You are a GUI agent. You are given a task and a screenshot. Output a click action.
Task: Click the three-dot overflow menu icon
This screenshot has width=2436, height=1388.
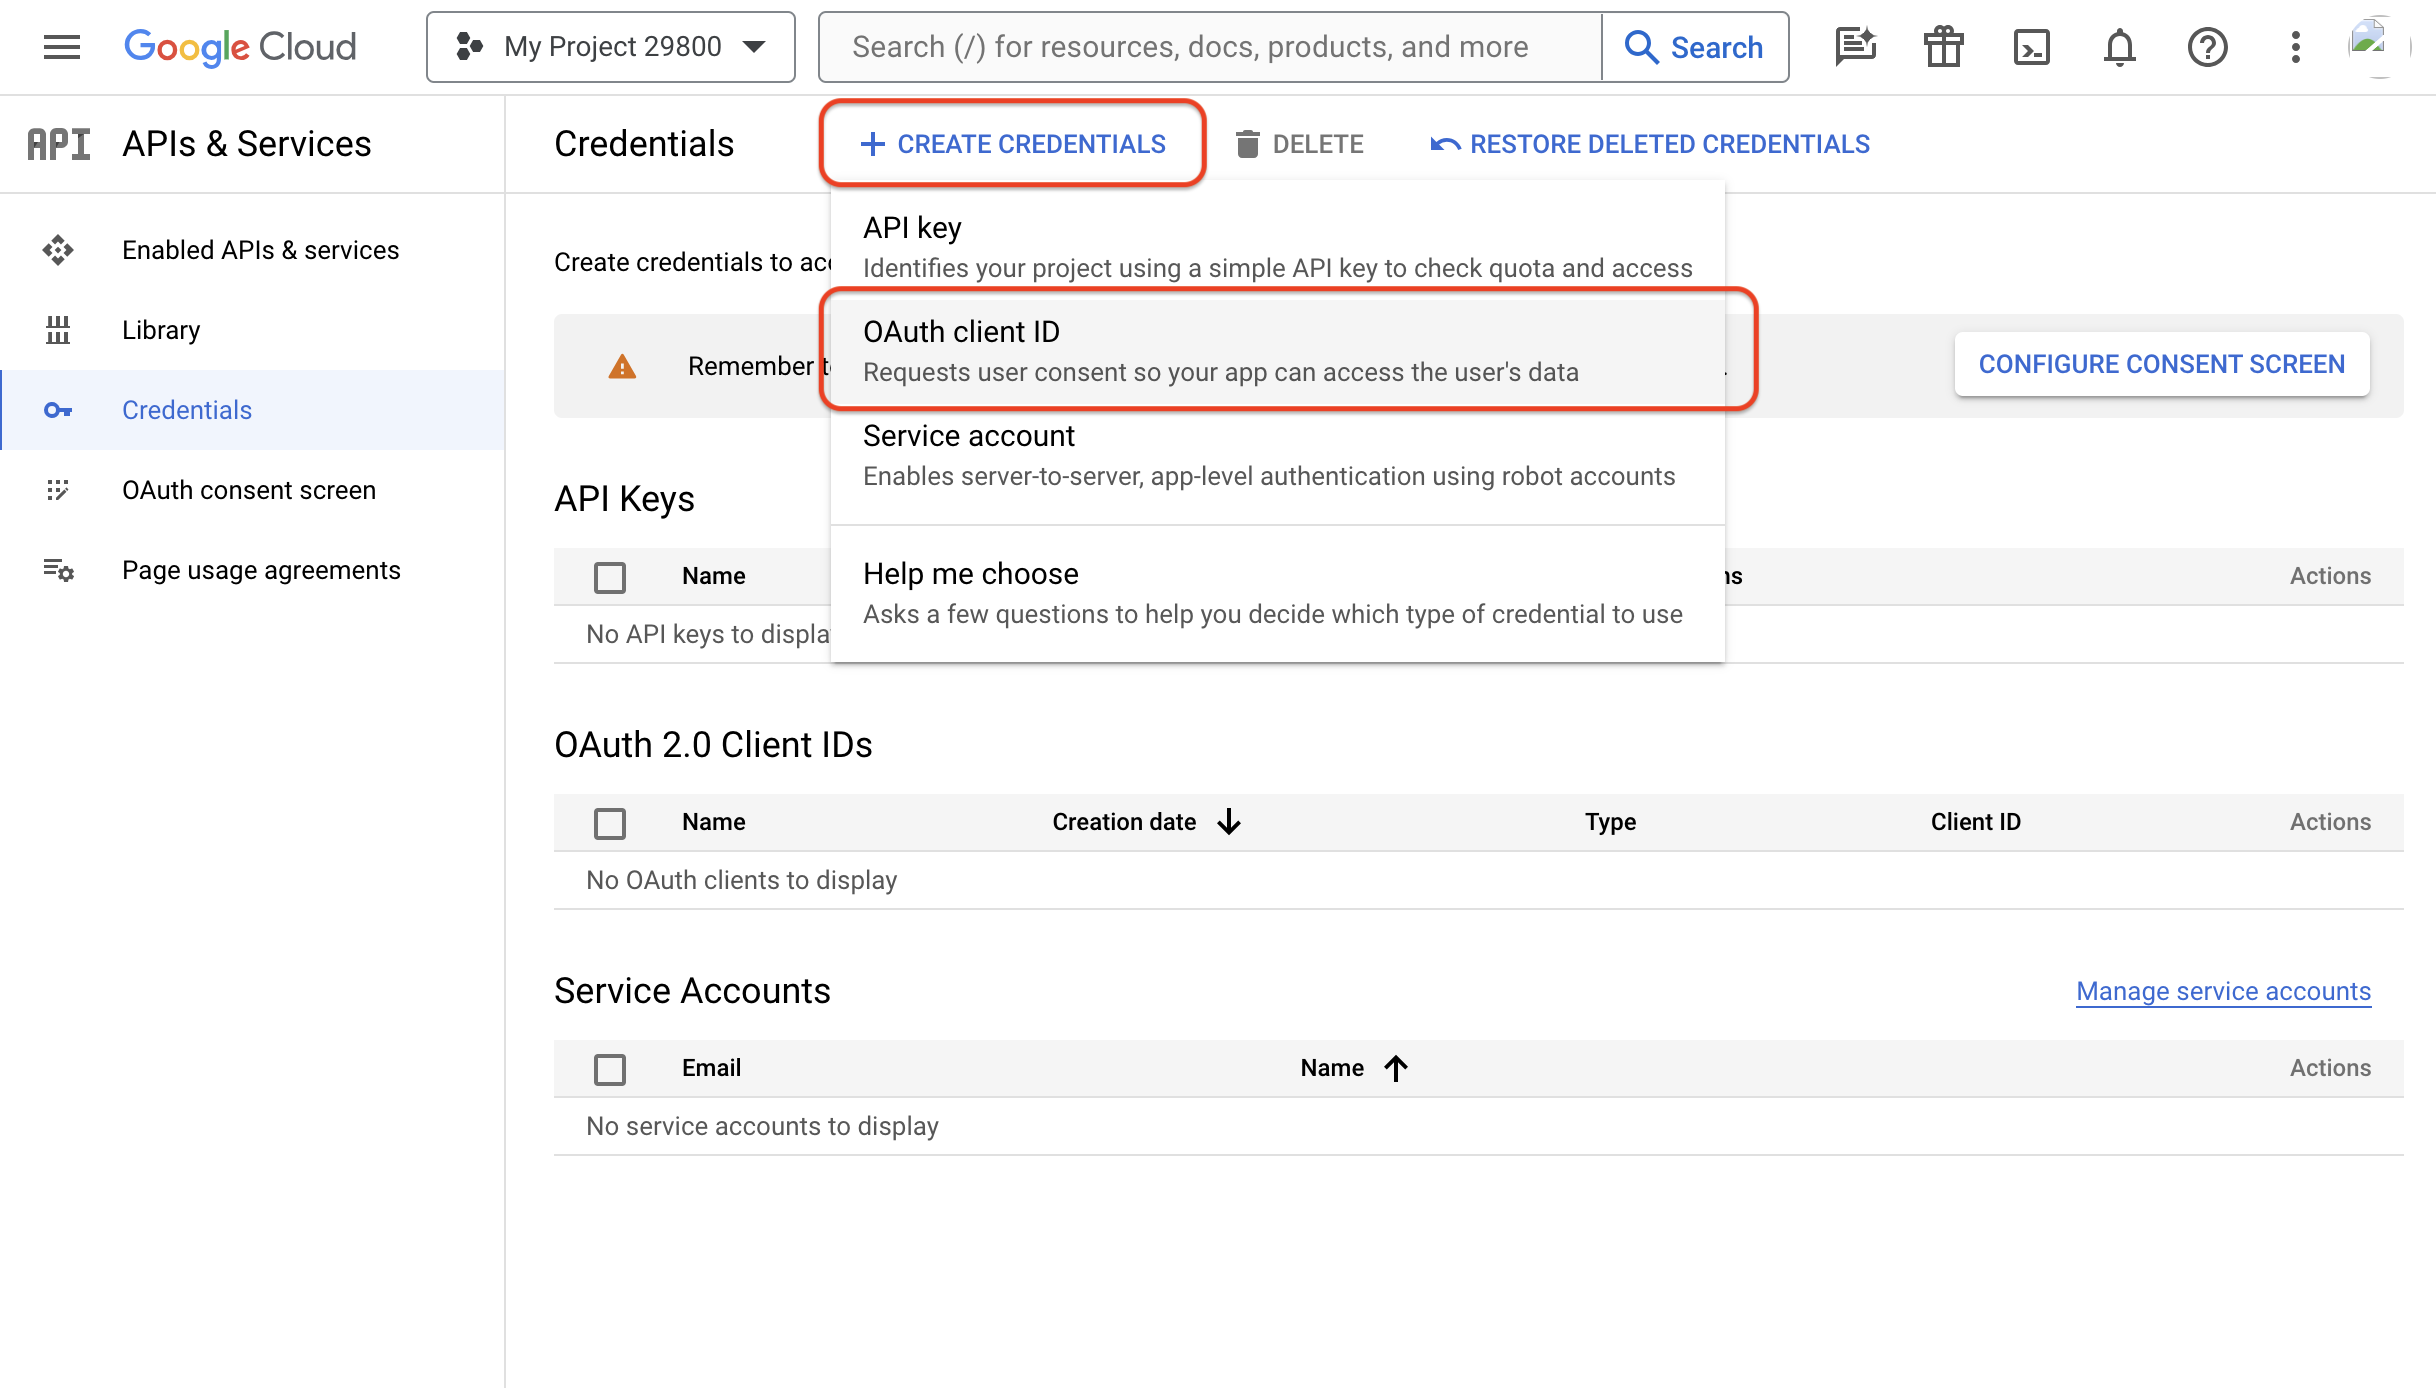coord(2294,47)
